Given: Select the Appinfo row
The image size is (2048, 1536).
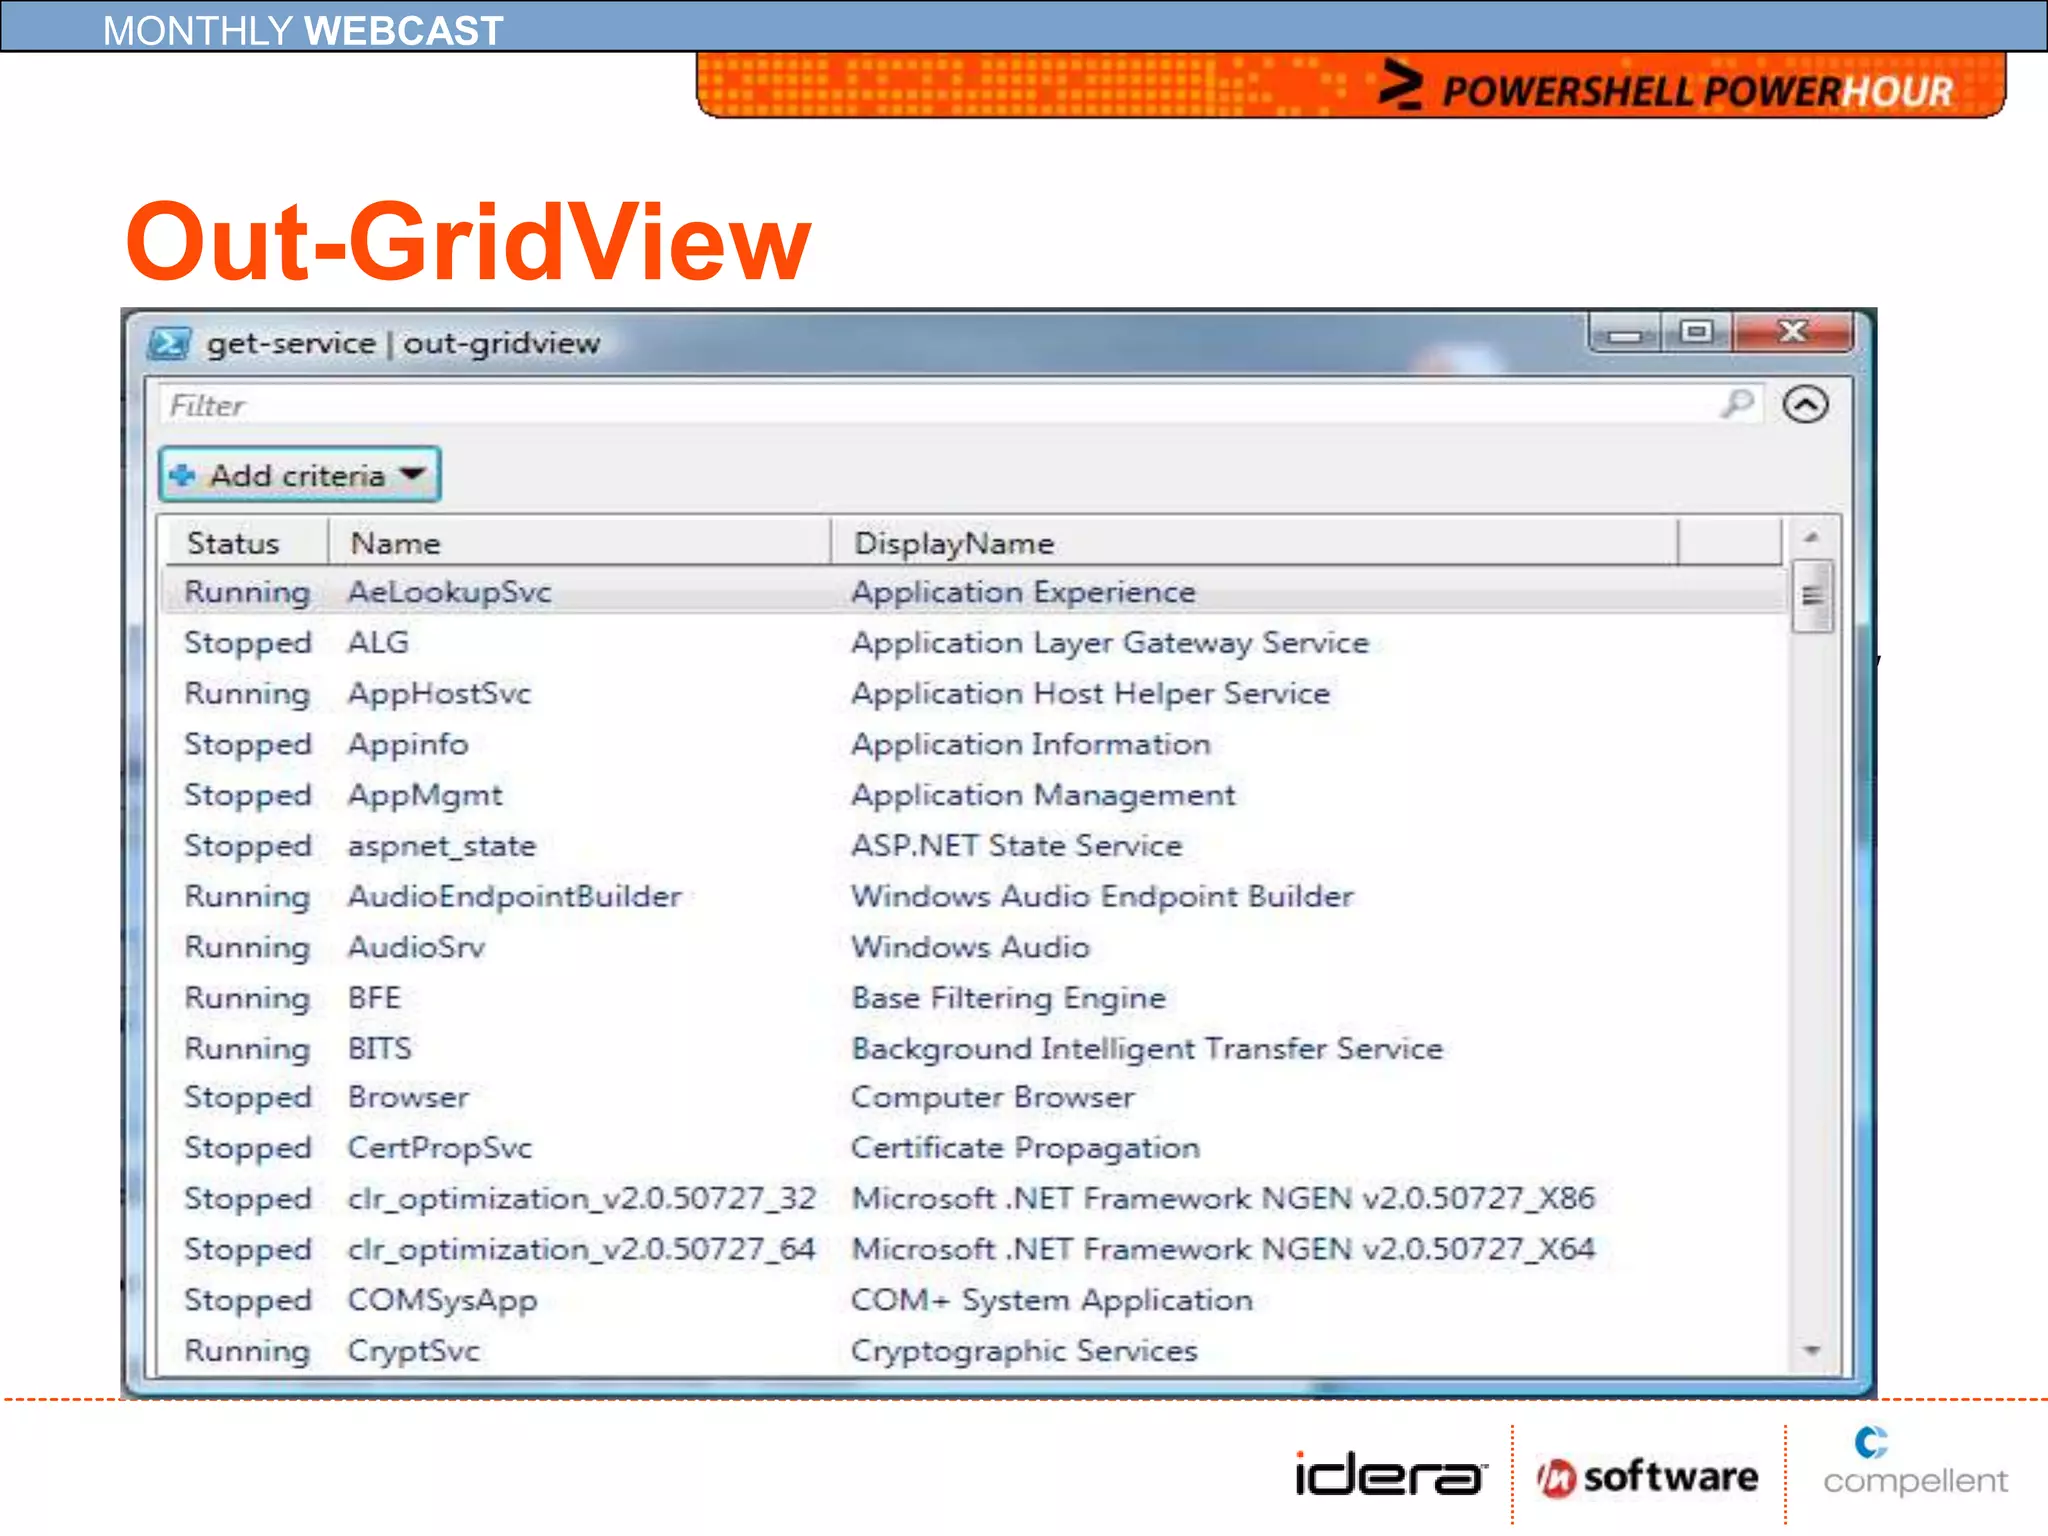Looking at the screenshot, I should 974,744.
